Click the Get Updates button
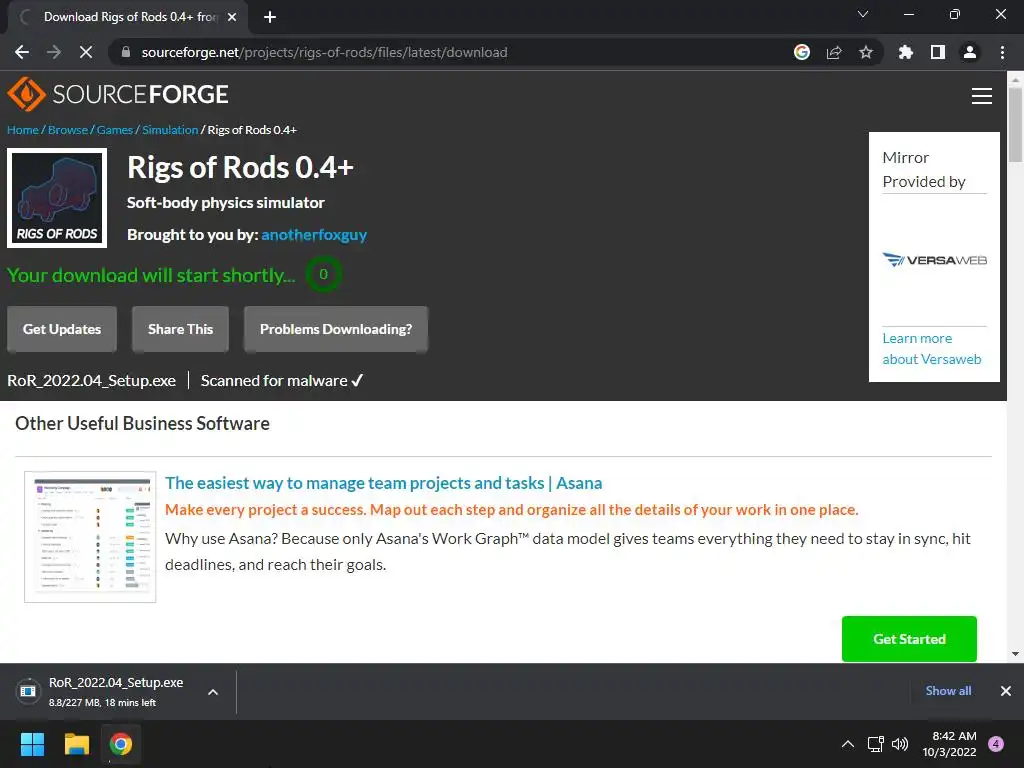 62,329
